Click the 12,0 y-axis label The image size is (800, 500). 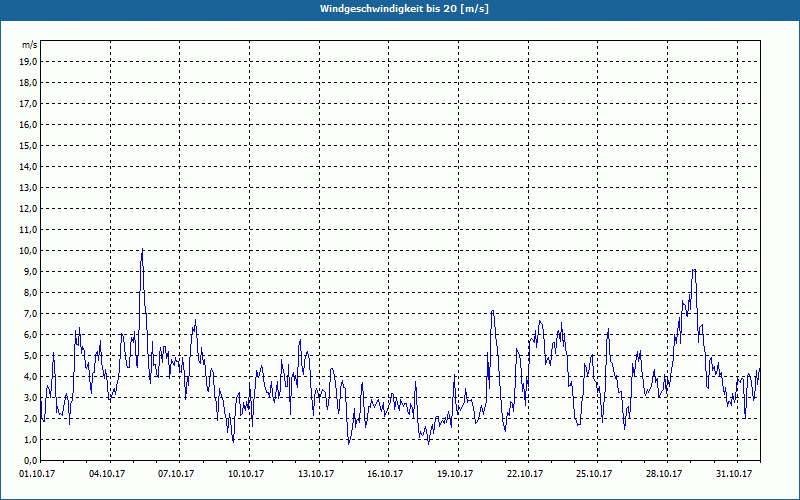click(x=28, y=208)
